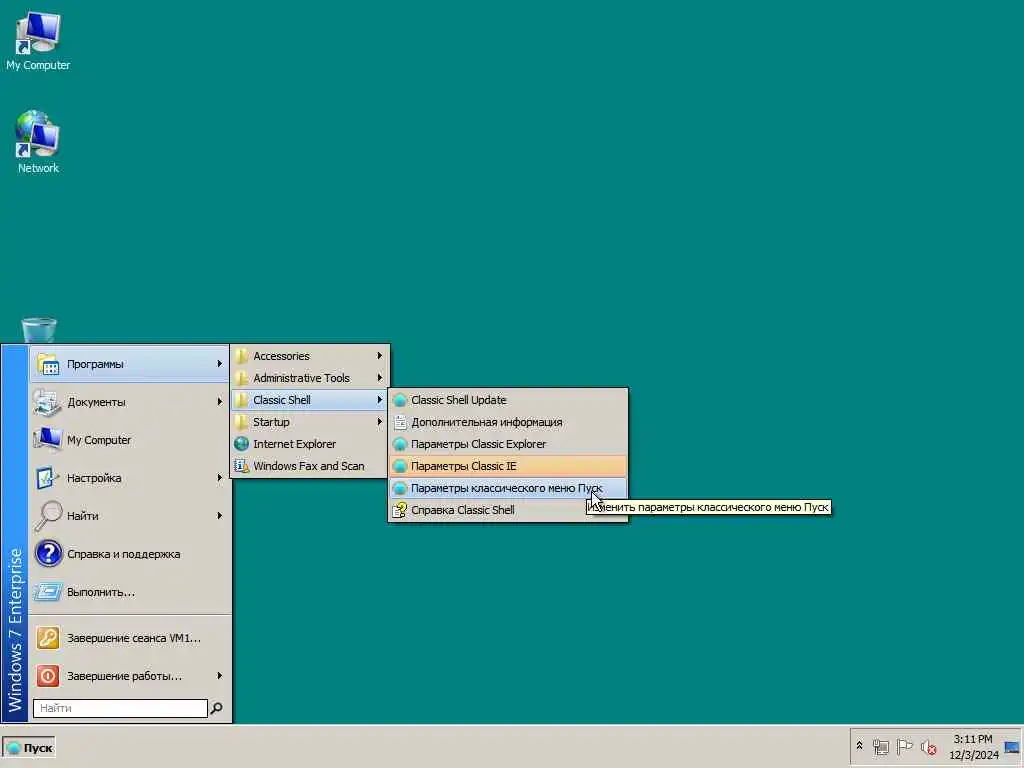Screen dimensions: 1024x768
Task: Click the Справка и поддержка help icon
Action: coord(48,554)
